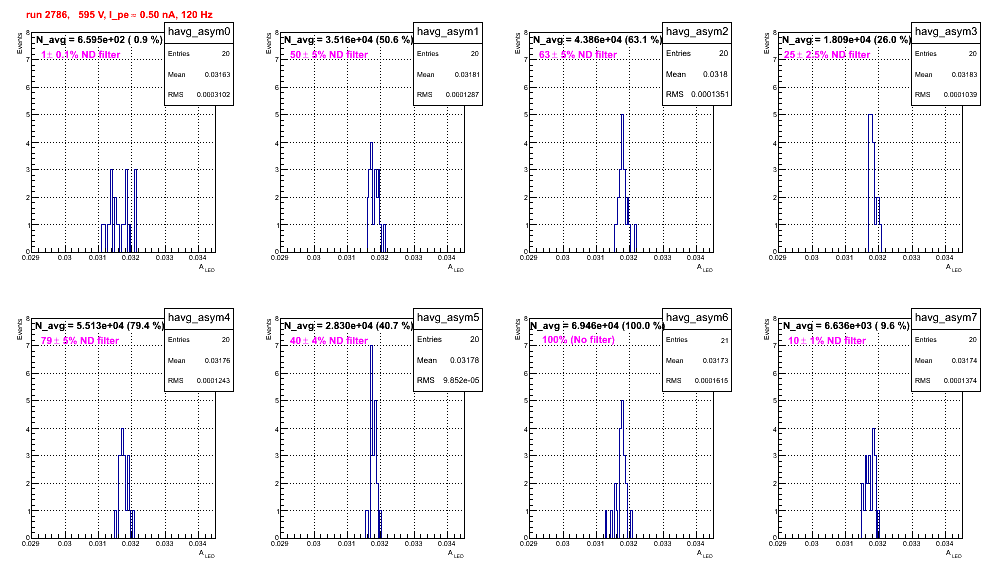Click RMS value 0.0003102 in havg_asym0
Viewport: 996px width, 572px height.
tap(213, 94)
